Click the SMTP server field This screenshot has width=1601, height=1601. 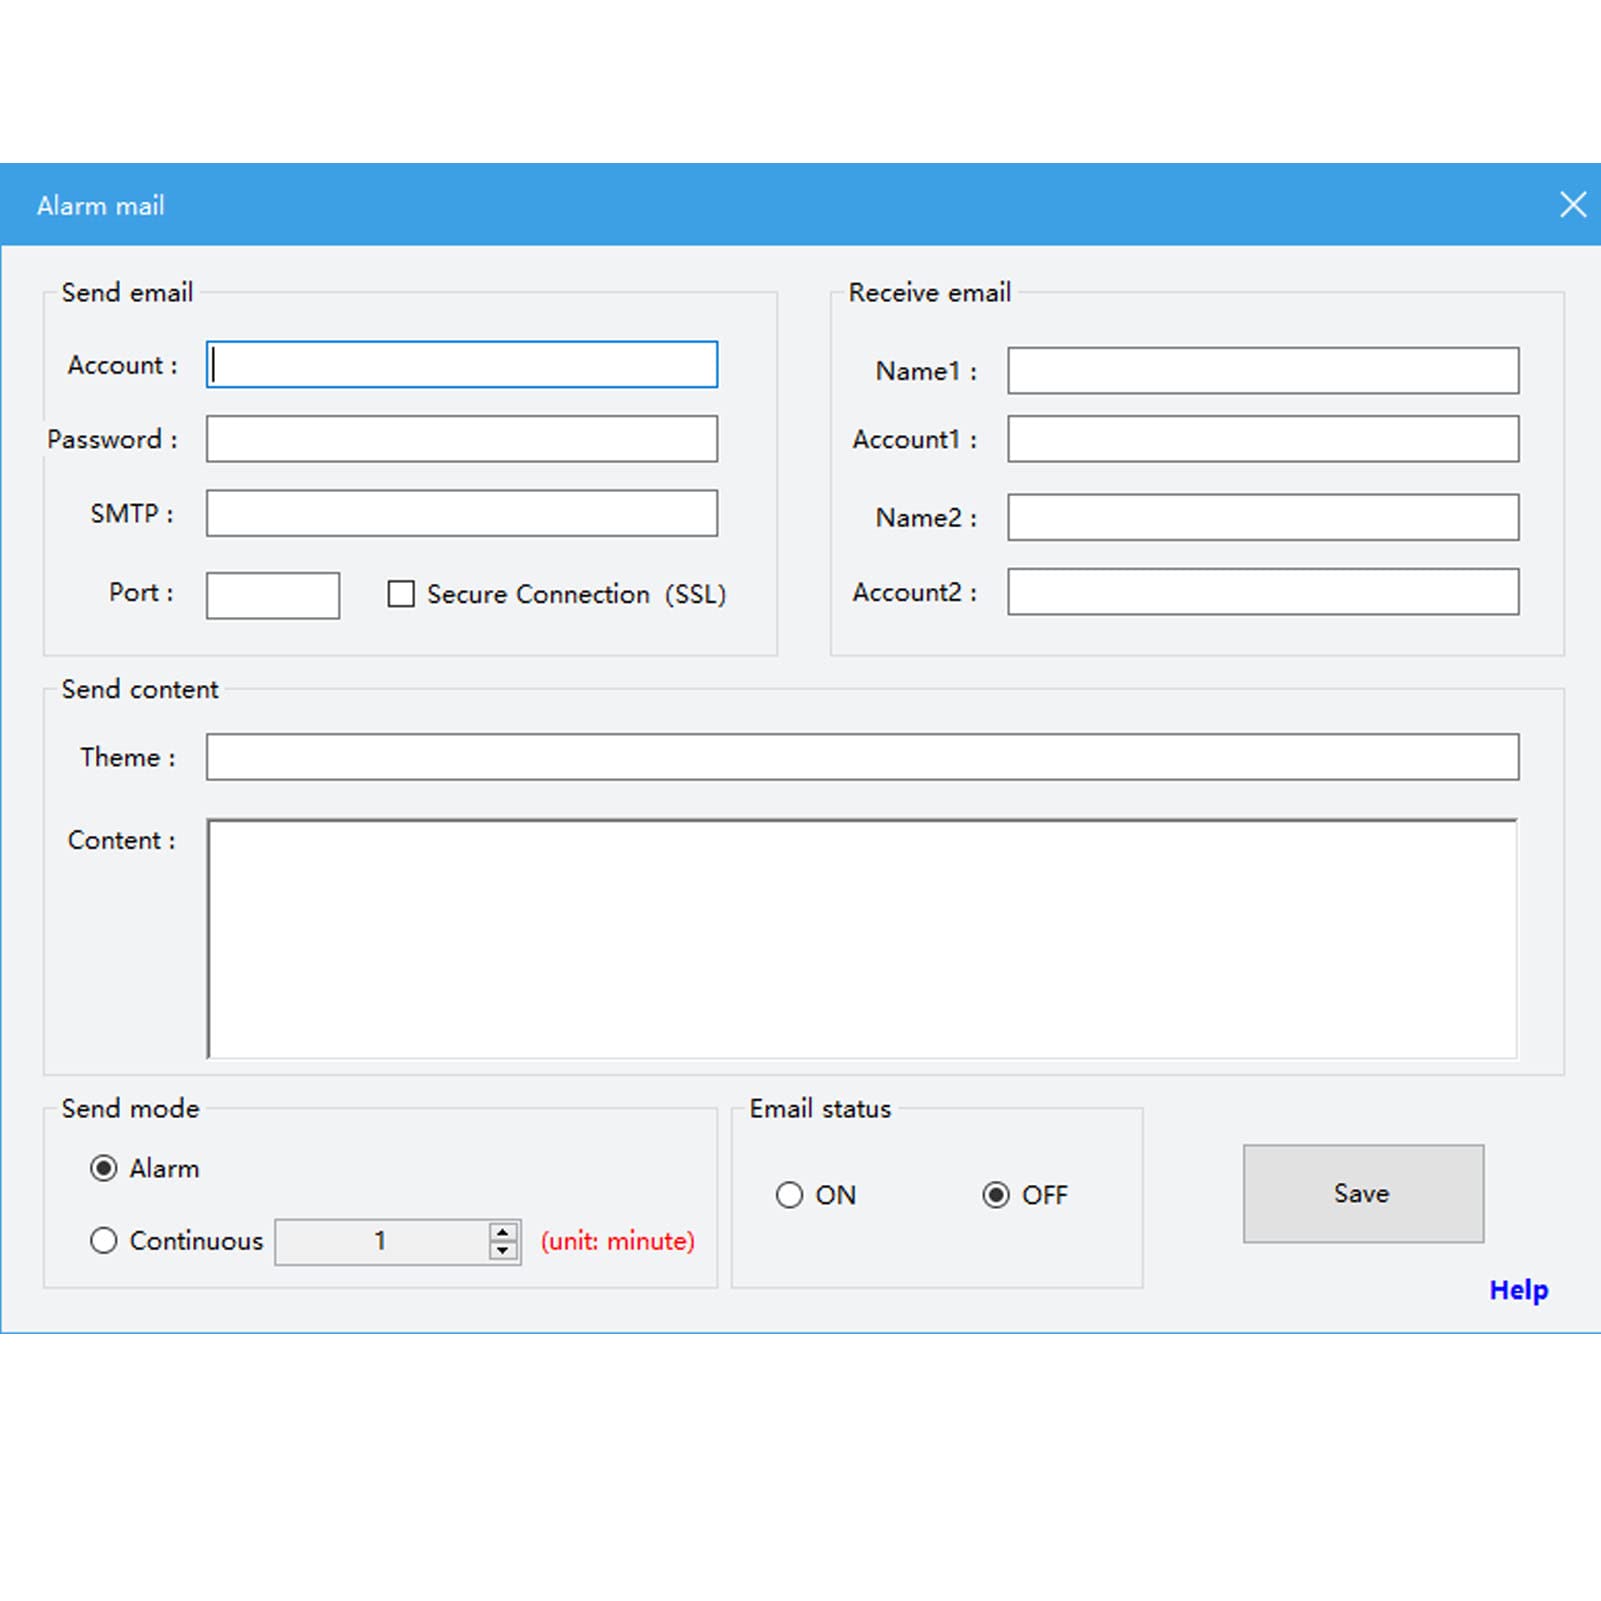pyautogui.click(x=462, y=513)
